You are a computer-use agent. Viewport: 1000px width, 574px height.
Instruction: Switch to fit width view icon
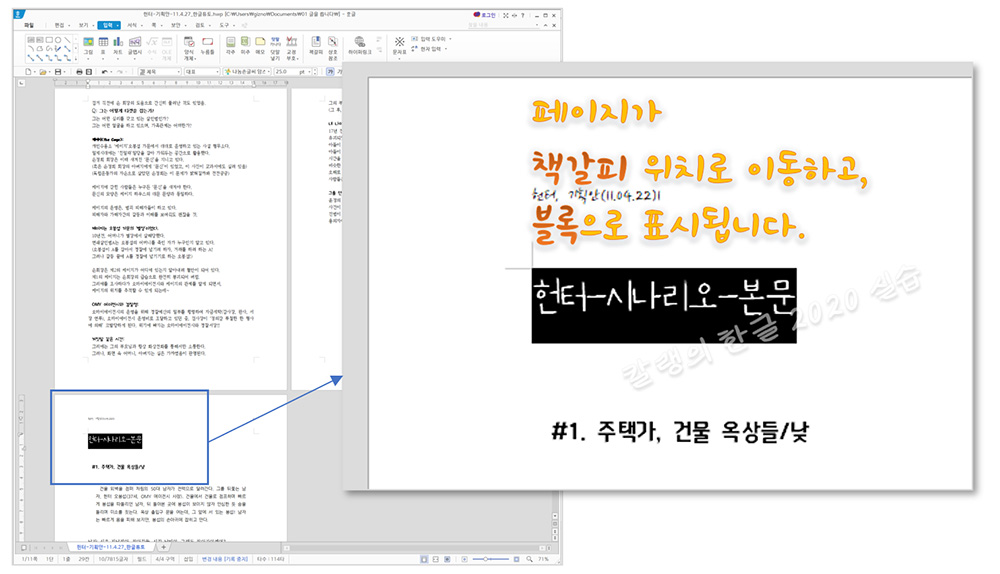pos(436,559)
